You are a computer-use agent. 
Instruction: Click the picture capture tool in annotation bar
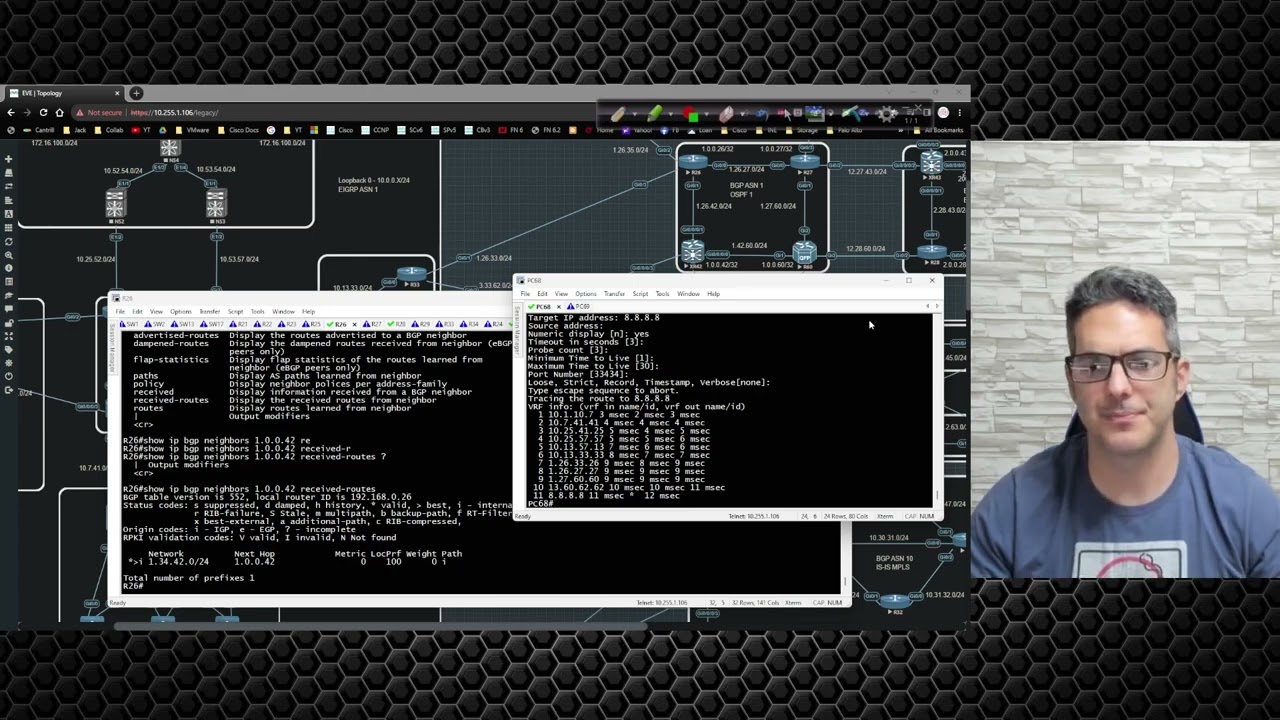[x=815, y=113]
